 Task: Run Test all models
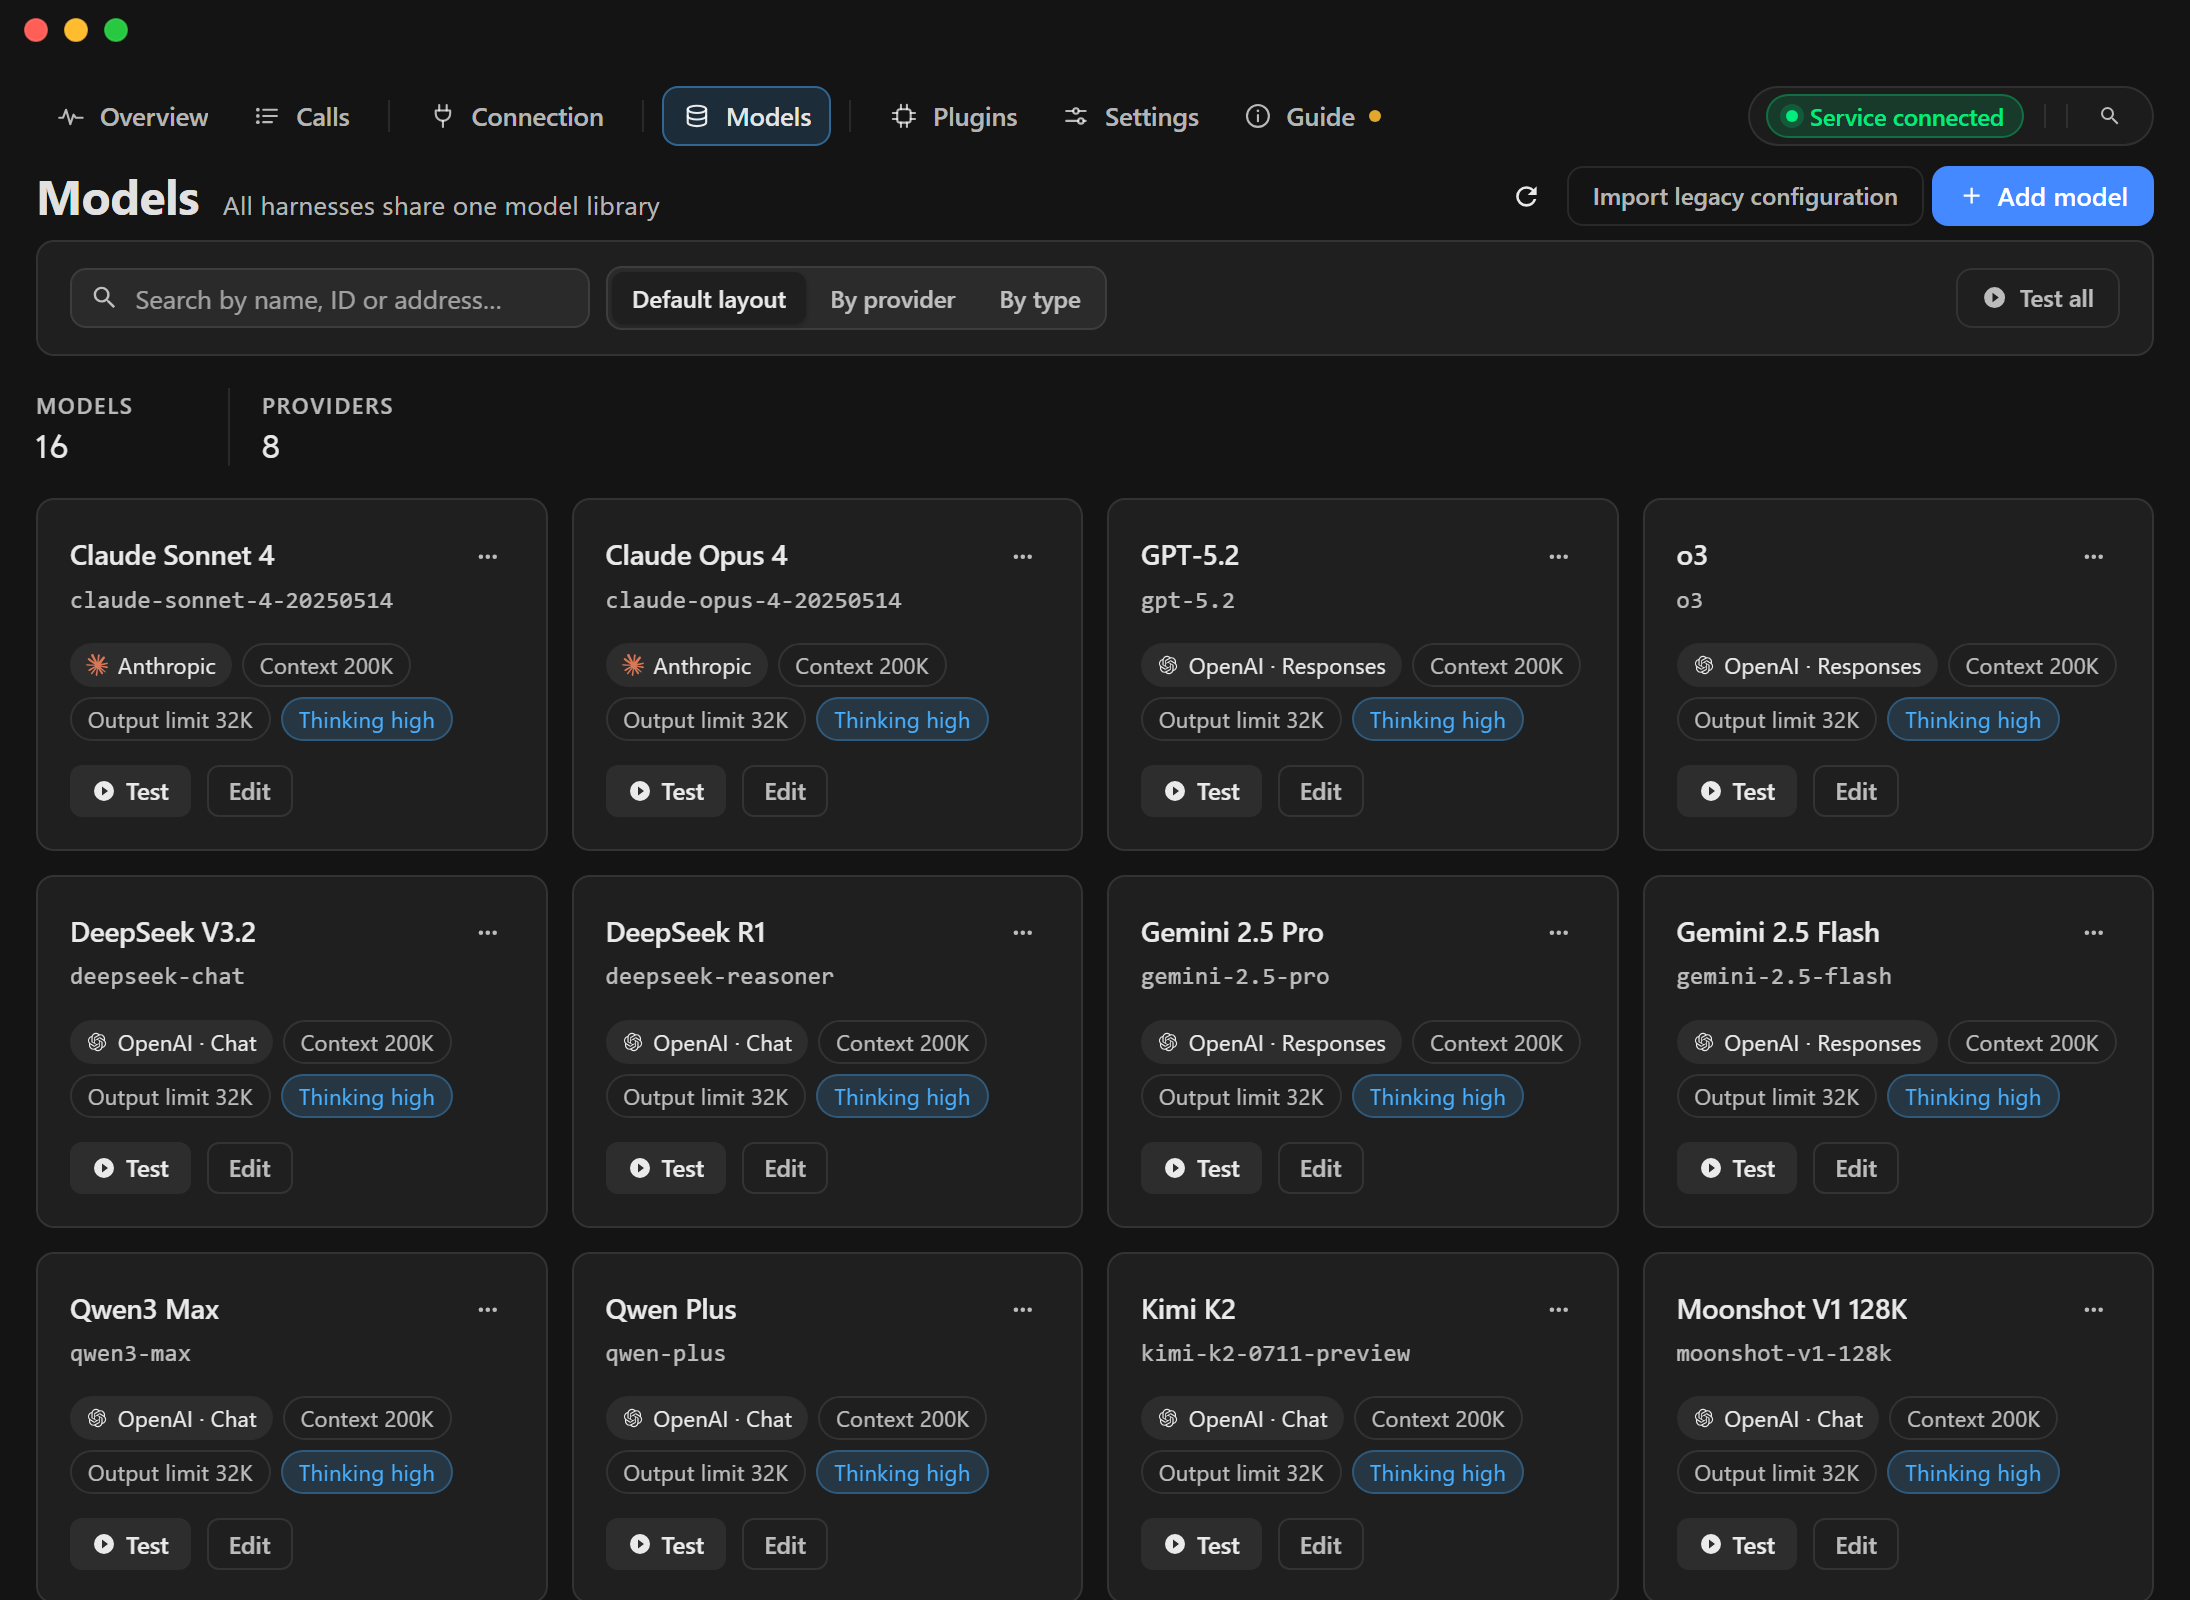pyautogui.click(x=2037, y=298)
